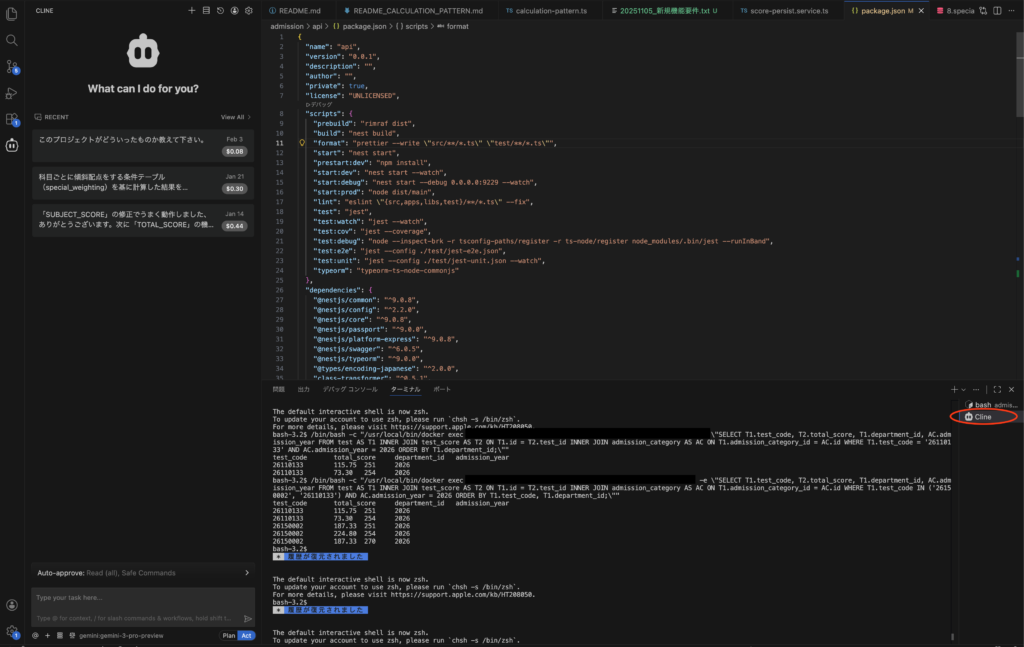Open recent task costing $0.08
Image resolution: width=1024 pixels, height=647 pixels.
click(142, 145)
